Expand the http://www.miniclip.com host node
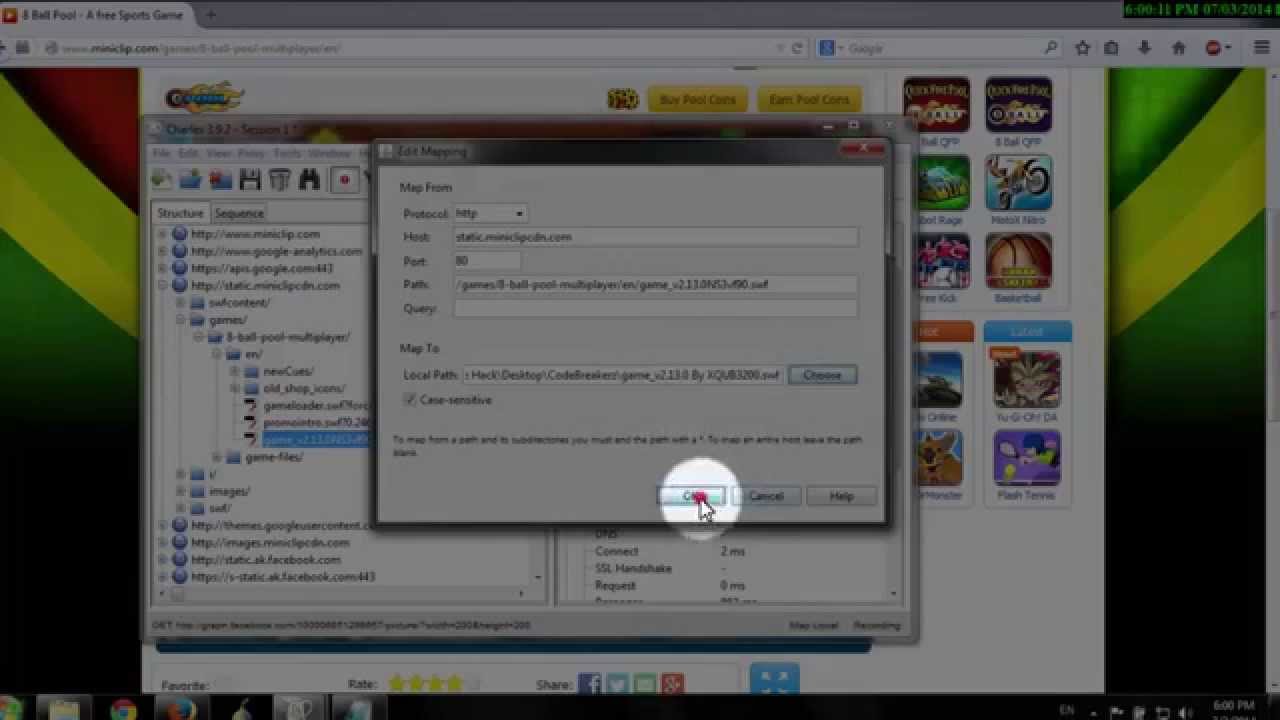This screenshot has width=1280, height=720. (162, 234)
